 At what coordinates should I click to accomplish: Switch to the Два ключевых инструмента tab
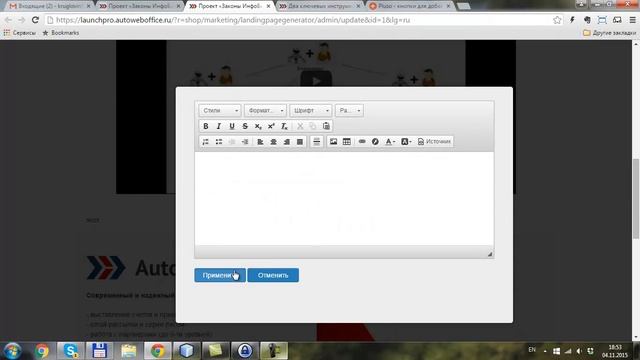pyautogui.click(x=320, y=6)
